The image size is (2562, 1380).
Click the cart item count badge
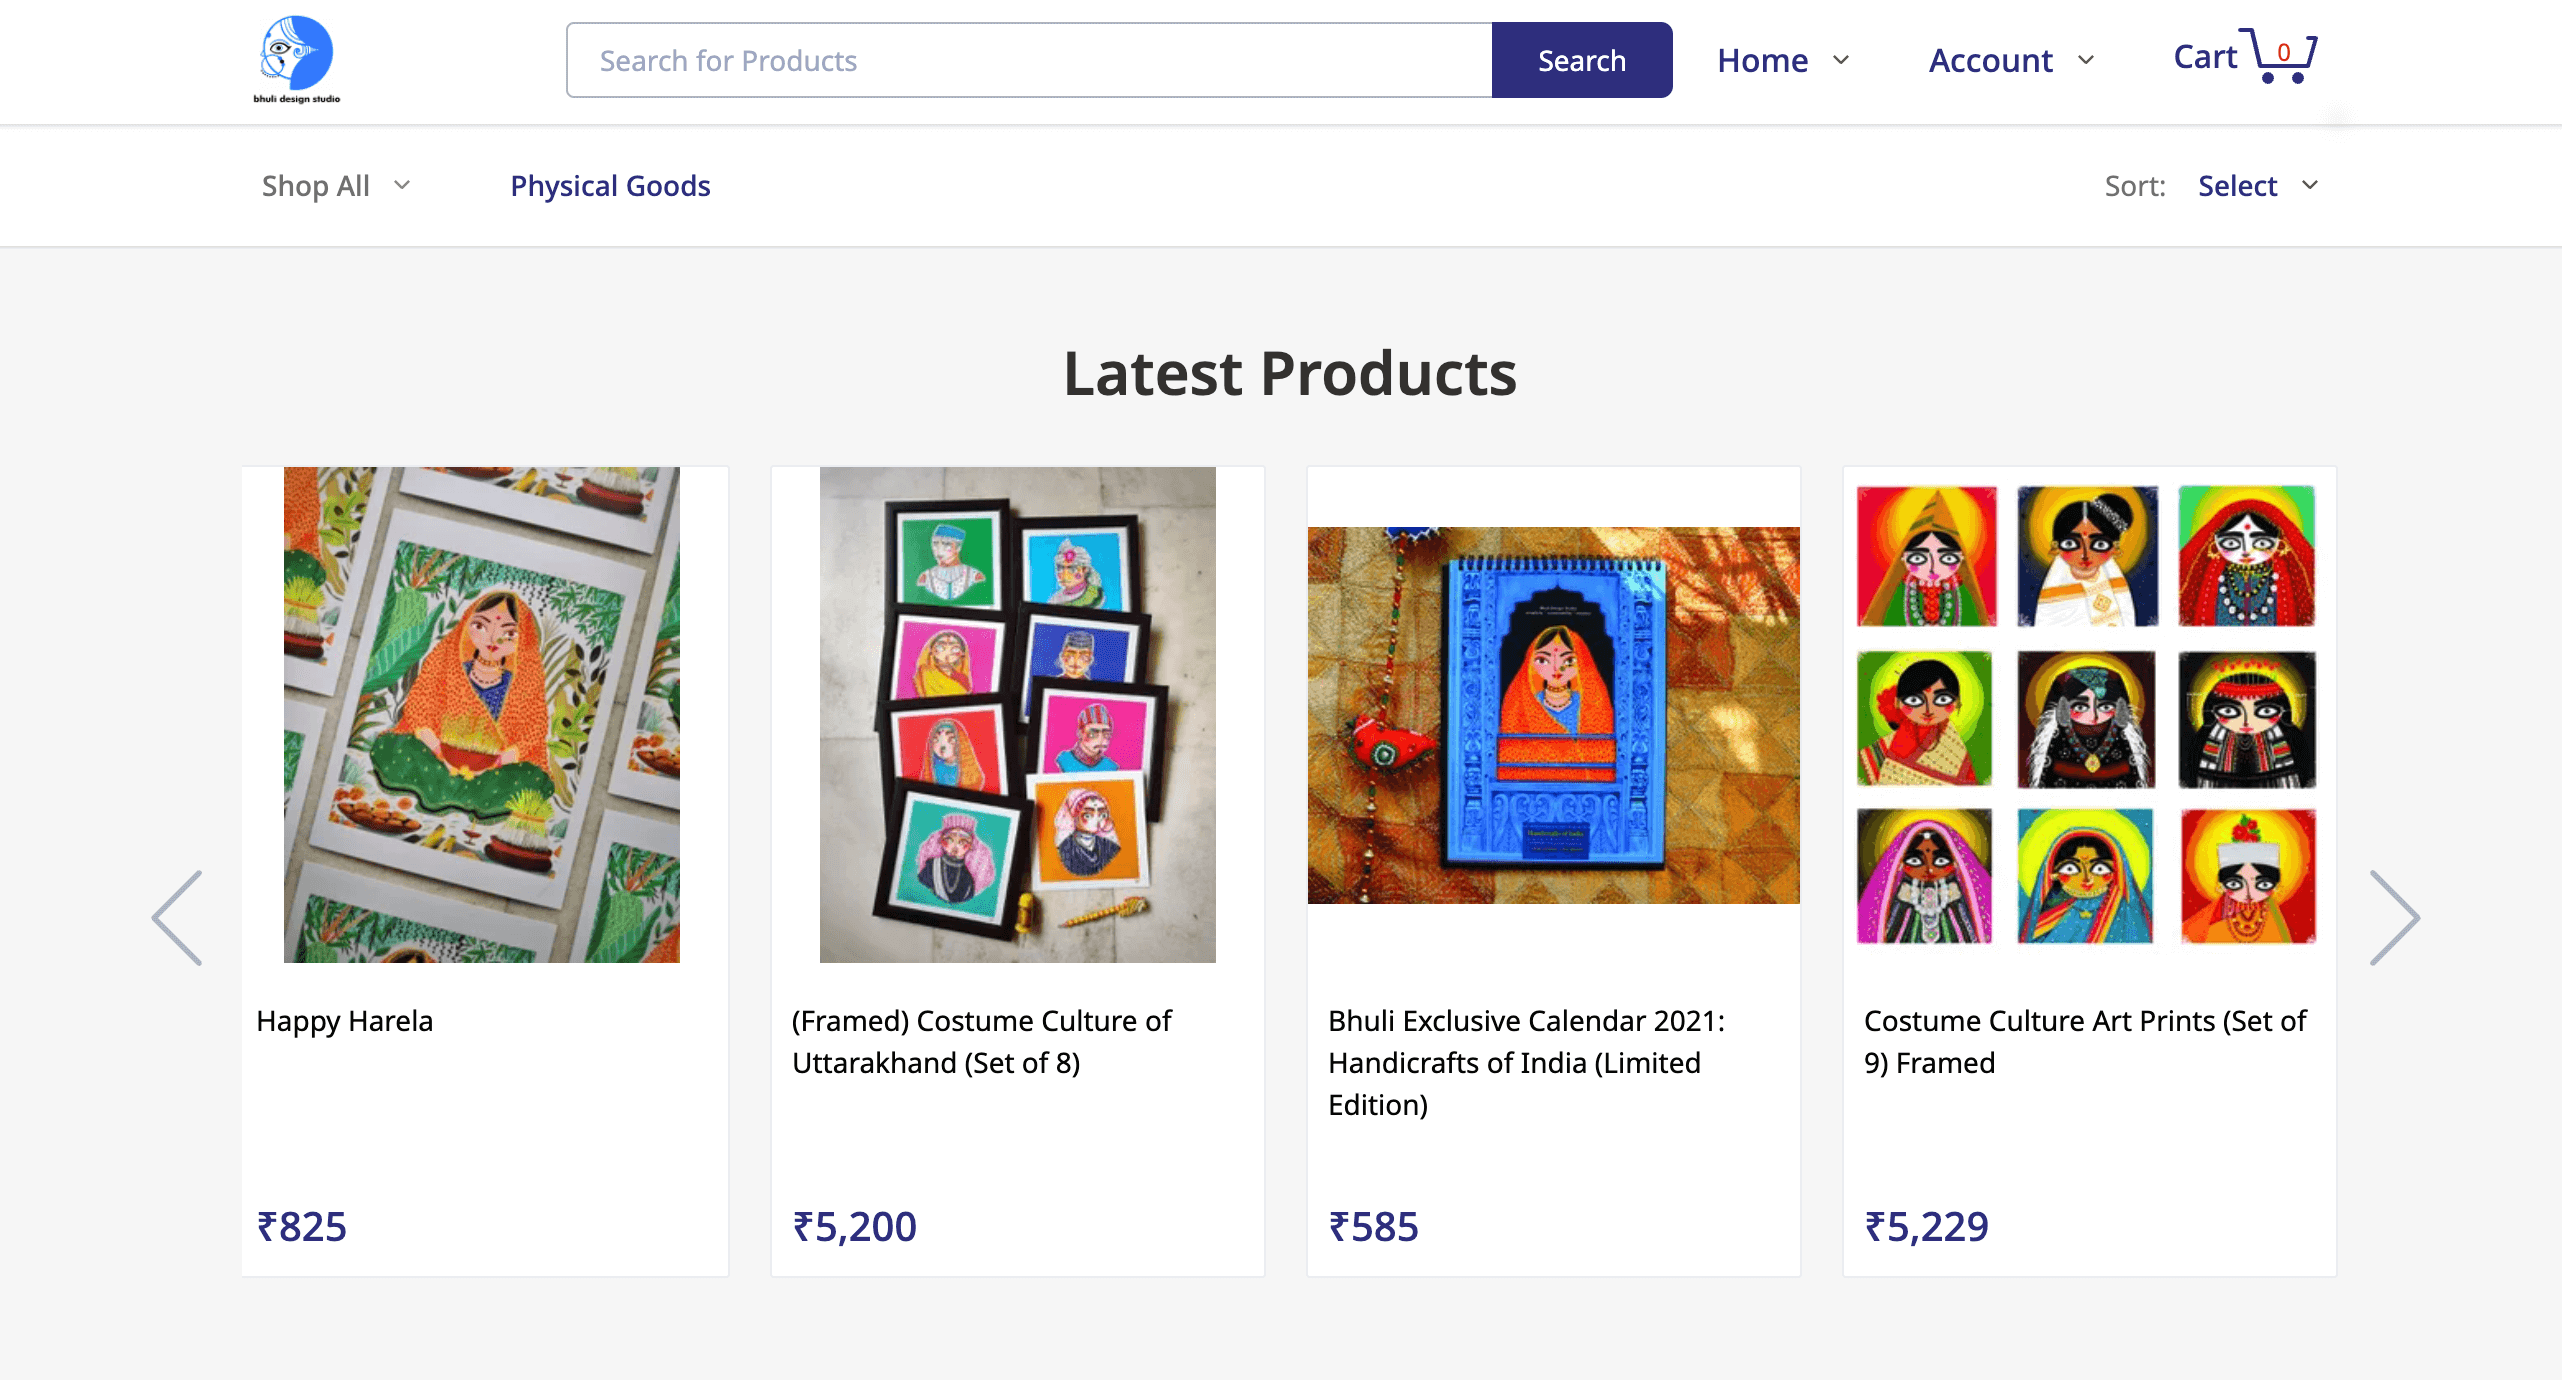(x=2283, y=53)
